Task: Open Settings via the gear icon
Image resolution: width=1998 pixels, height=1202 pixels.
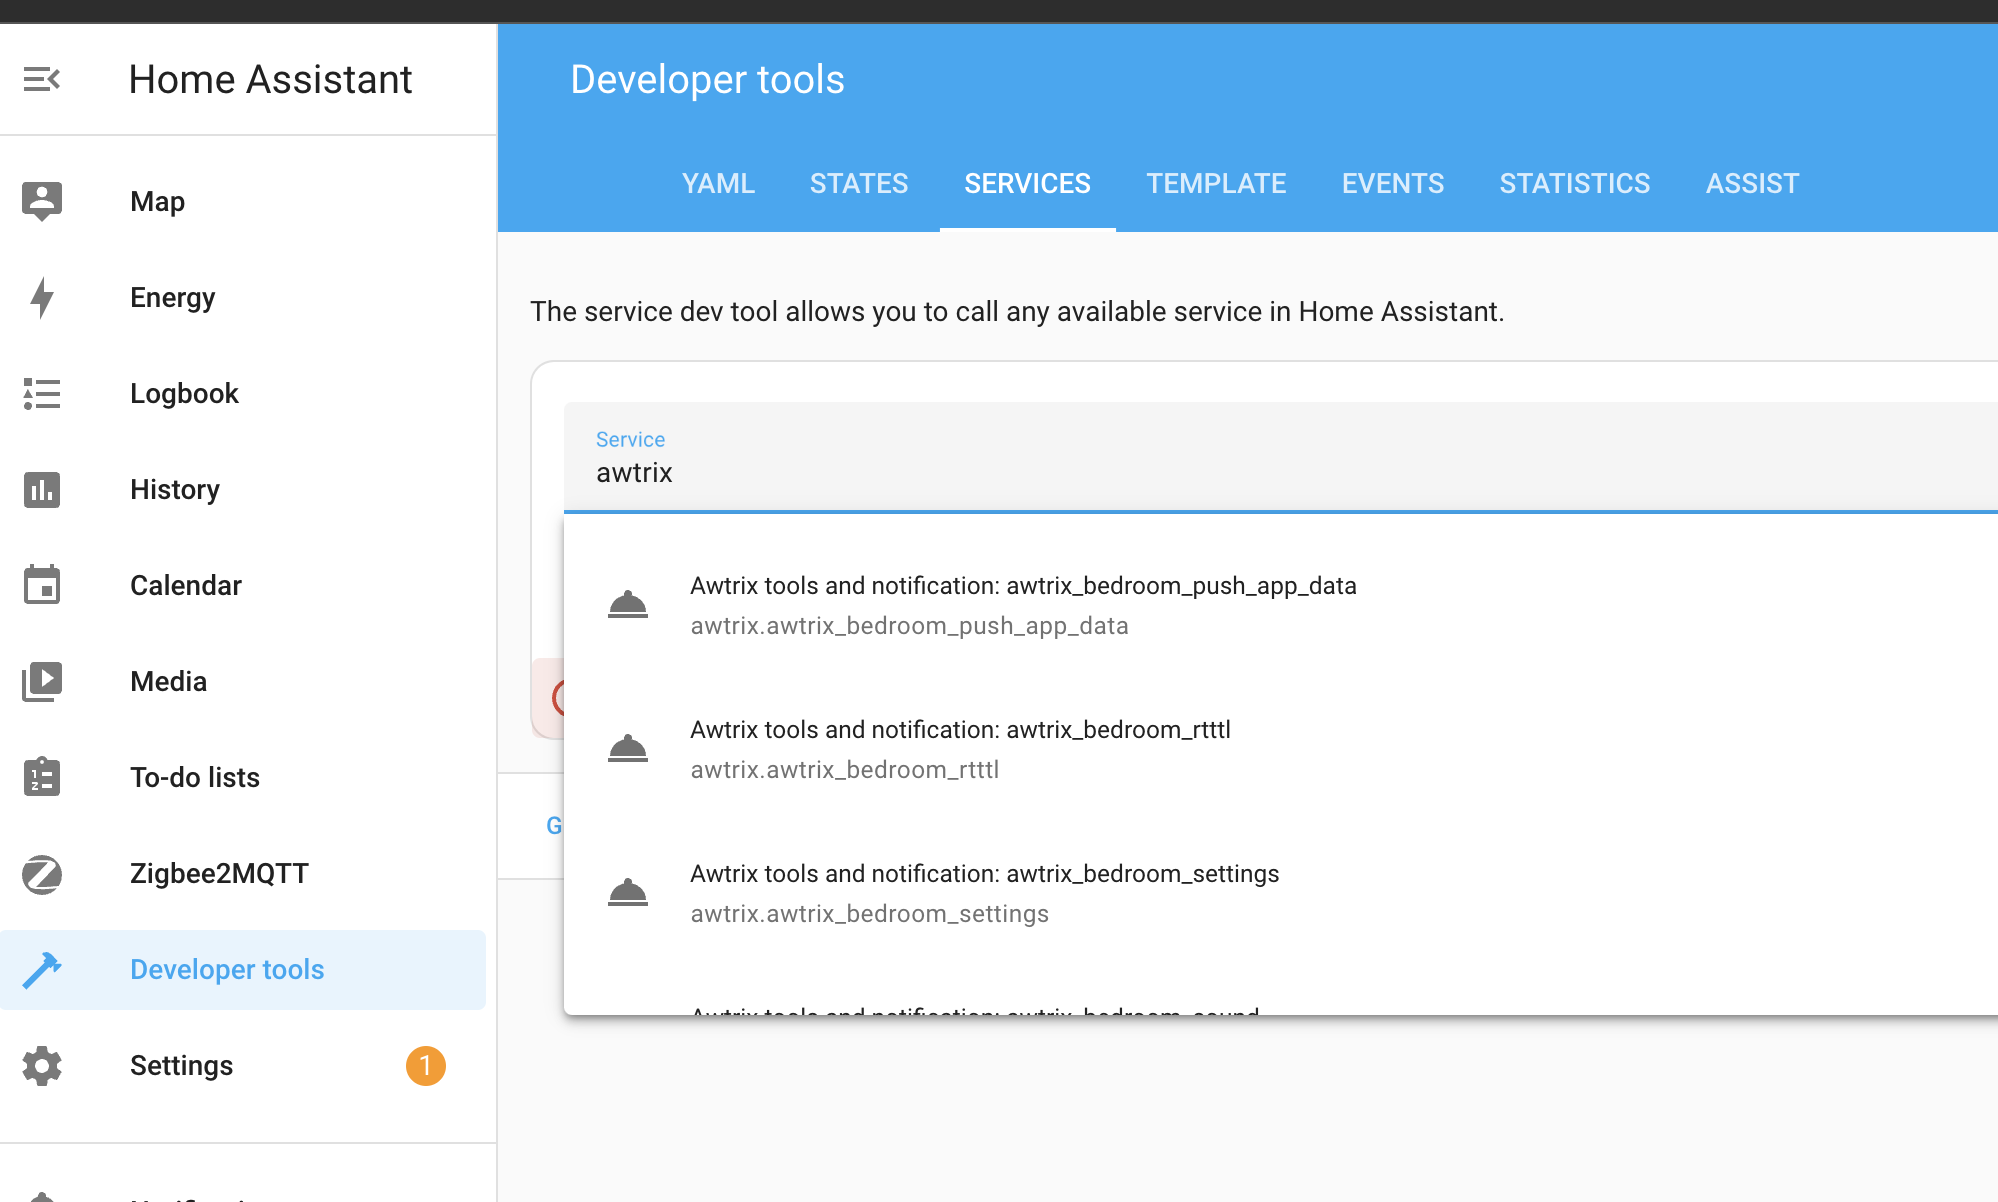Action: [x=42, y=1065]
